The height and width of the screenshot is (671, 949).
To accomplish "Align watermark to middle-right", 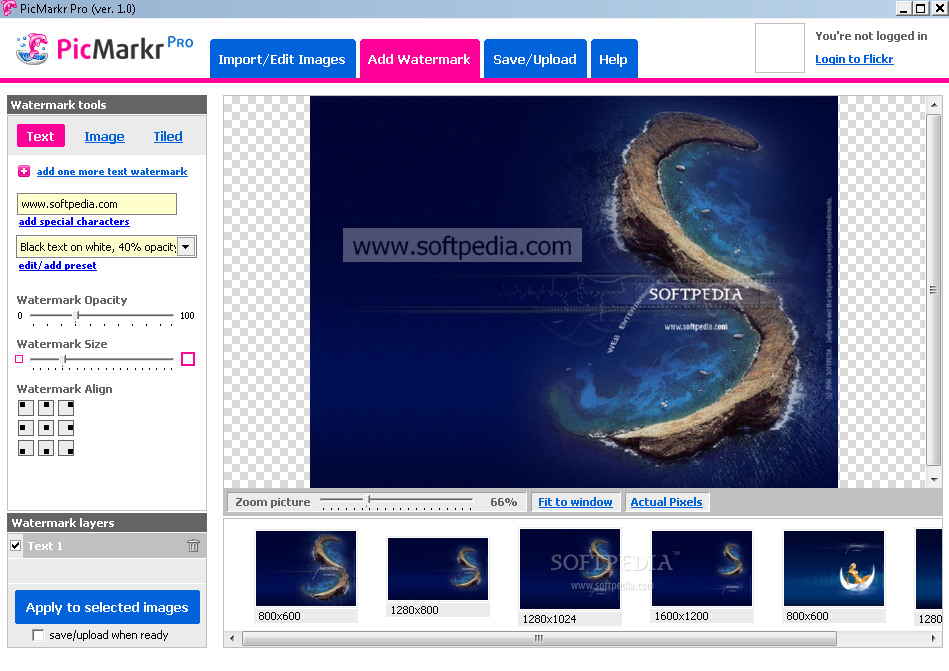I will click(66, 428).
